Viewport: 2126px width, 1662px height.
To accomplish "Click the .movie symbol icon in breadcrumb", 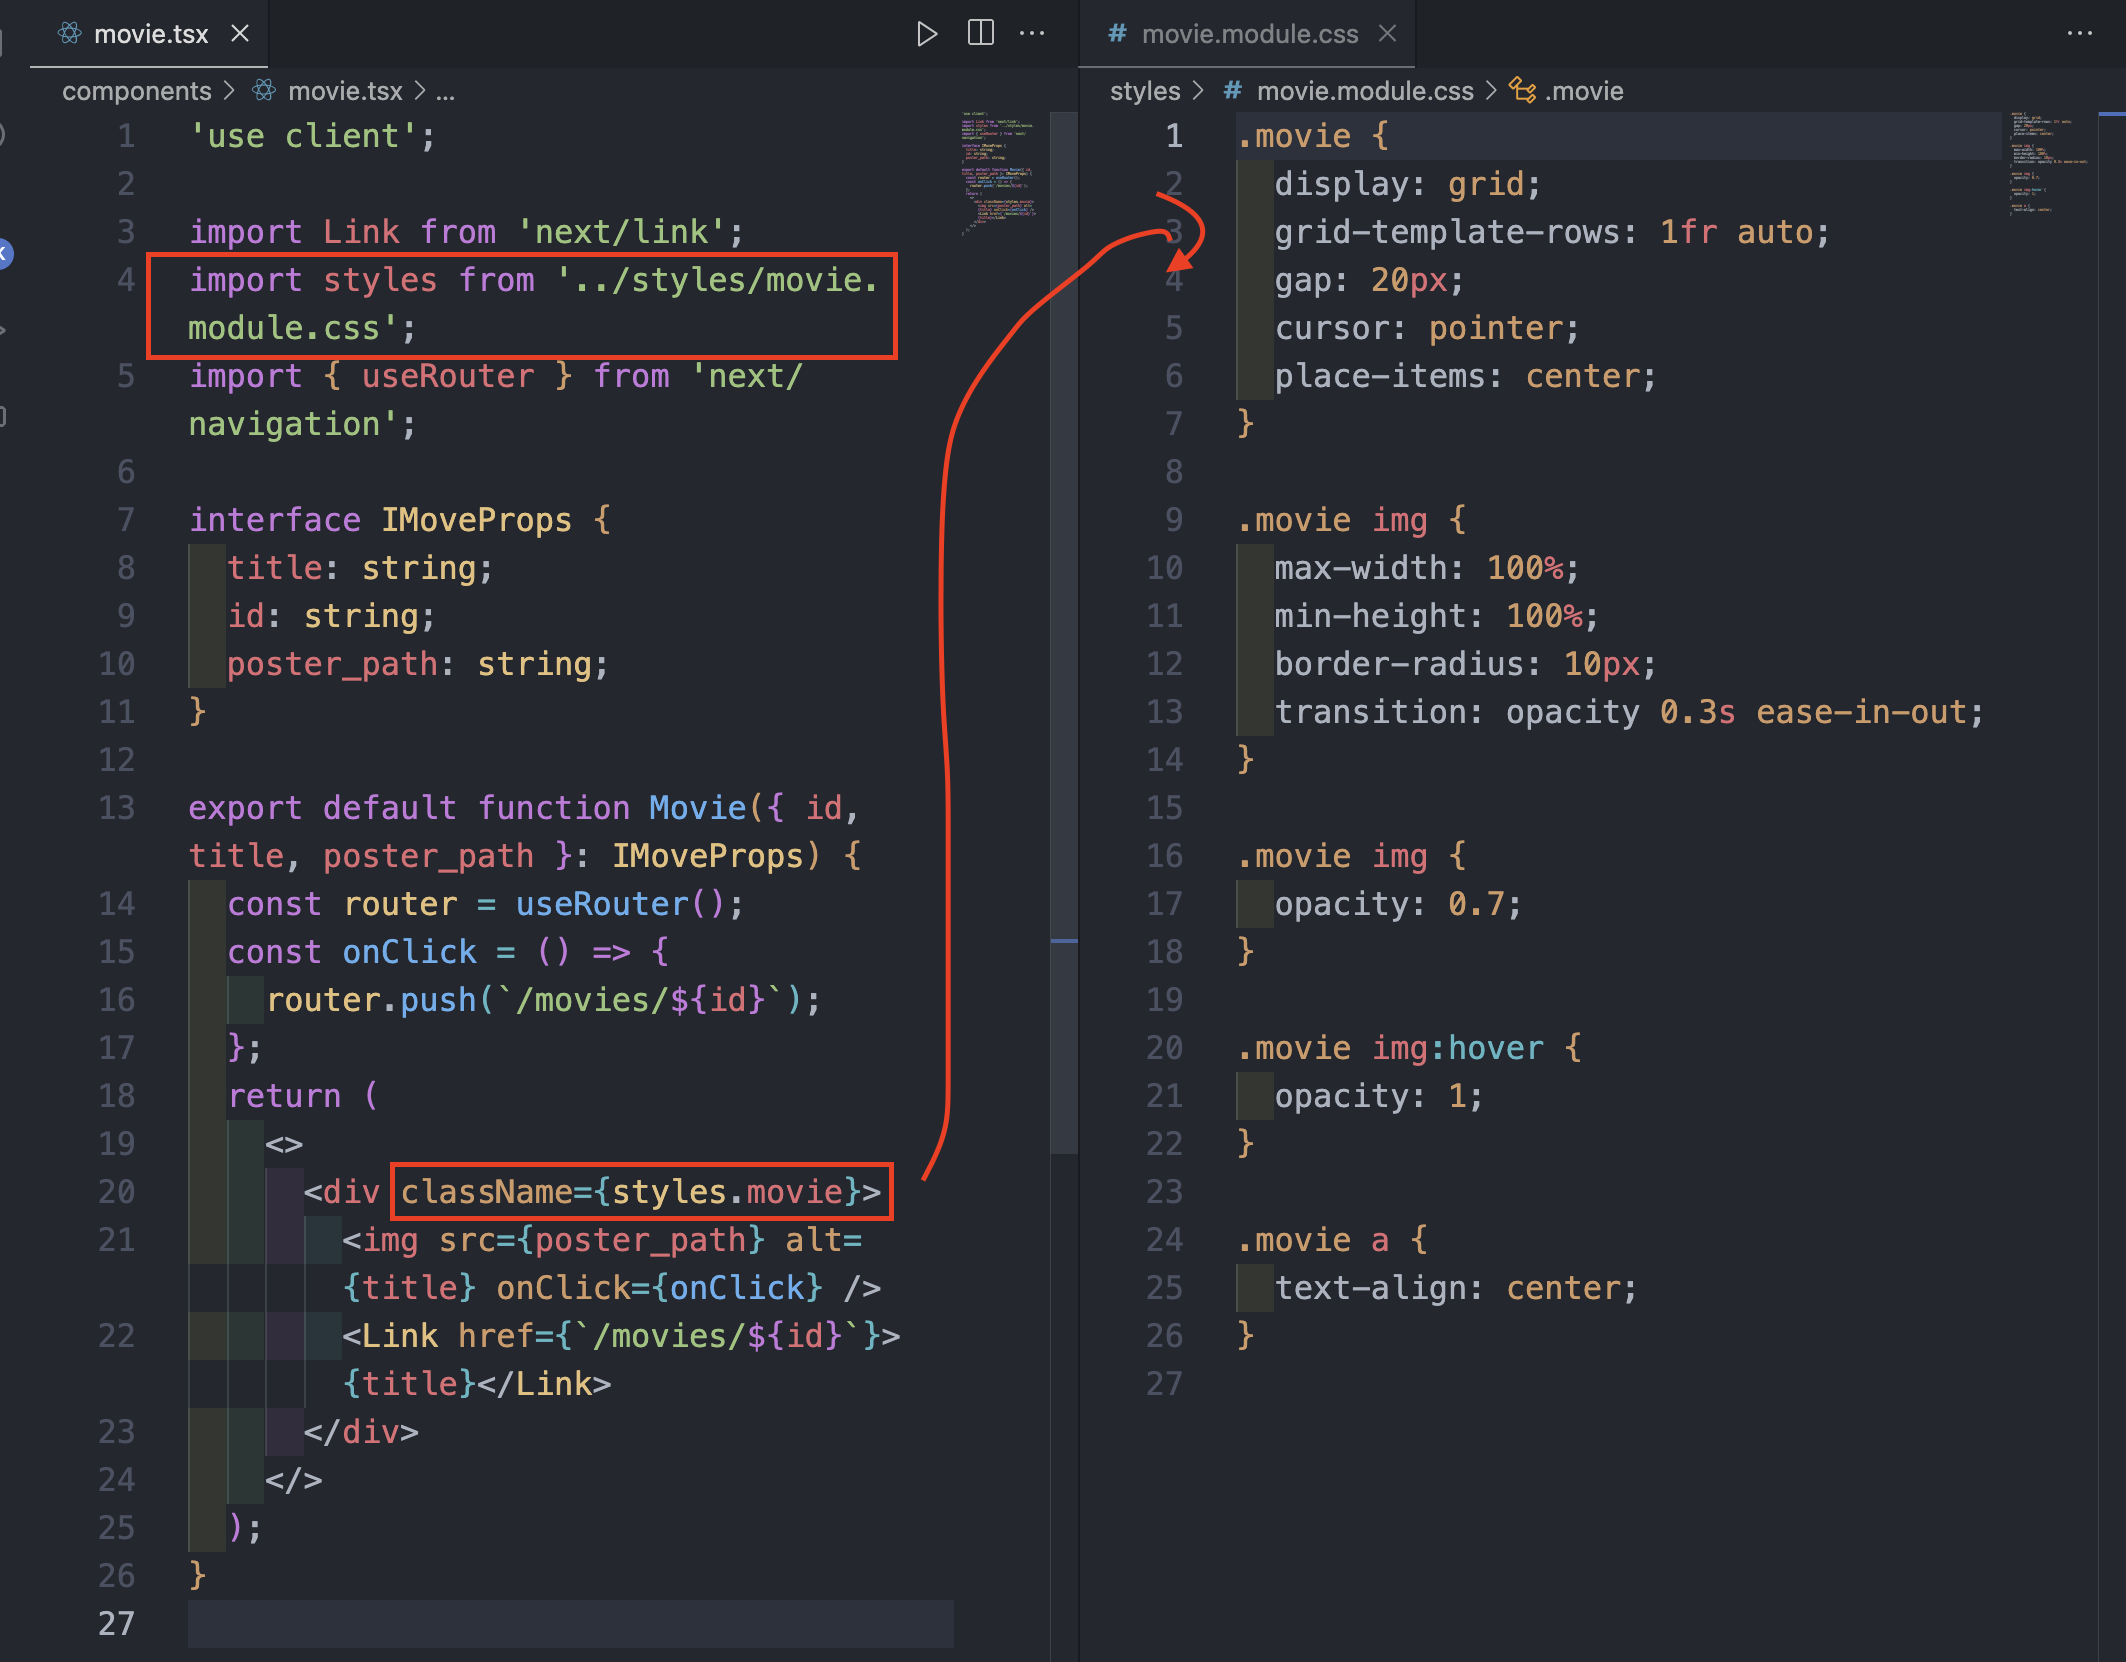I will pyautogui.click(x=1522, y=90).
